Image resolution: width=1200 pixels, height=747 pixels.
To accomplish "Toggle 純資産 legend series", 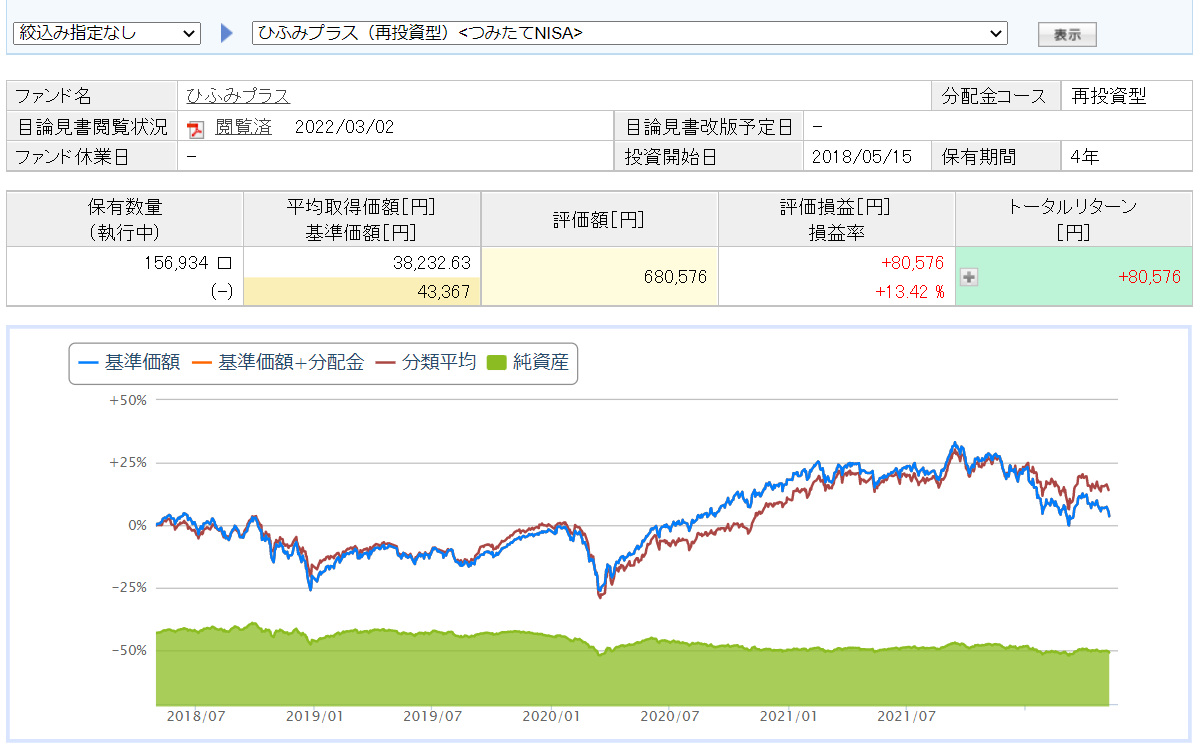I will (x=526, y=363).
